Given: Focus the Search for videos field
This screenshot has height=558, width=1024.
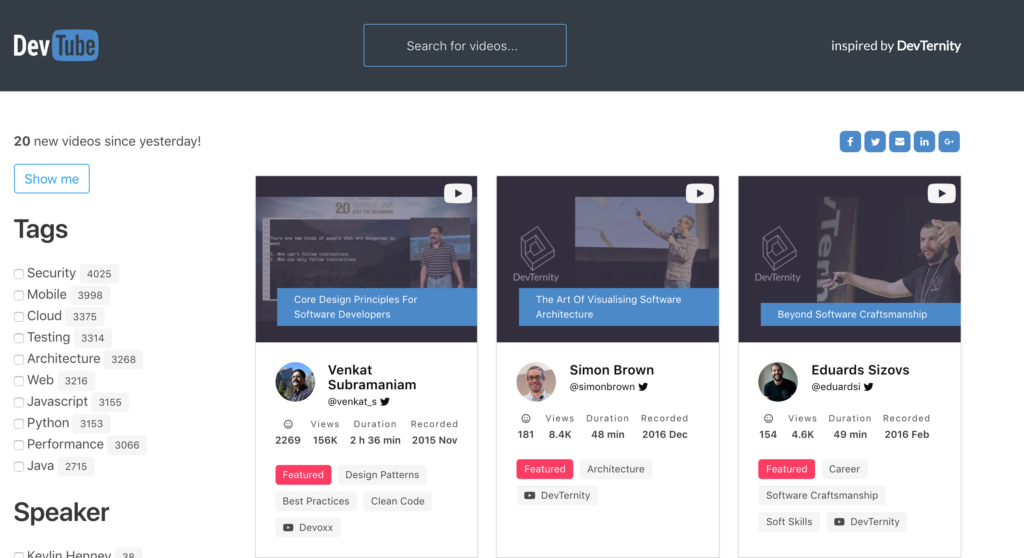Looking at the screenshot, I should click(x=465, y=45).
